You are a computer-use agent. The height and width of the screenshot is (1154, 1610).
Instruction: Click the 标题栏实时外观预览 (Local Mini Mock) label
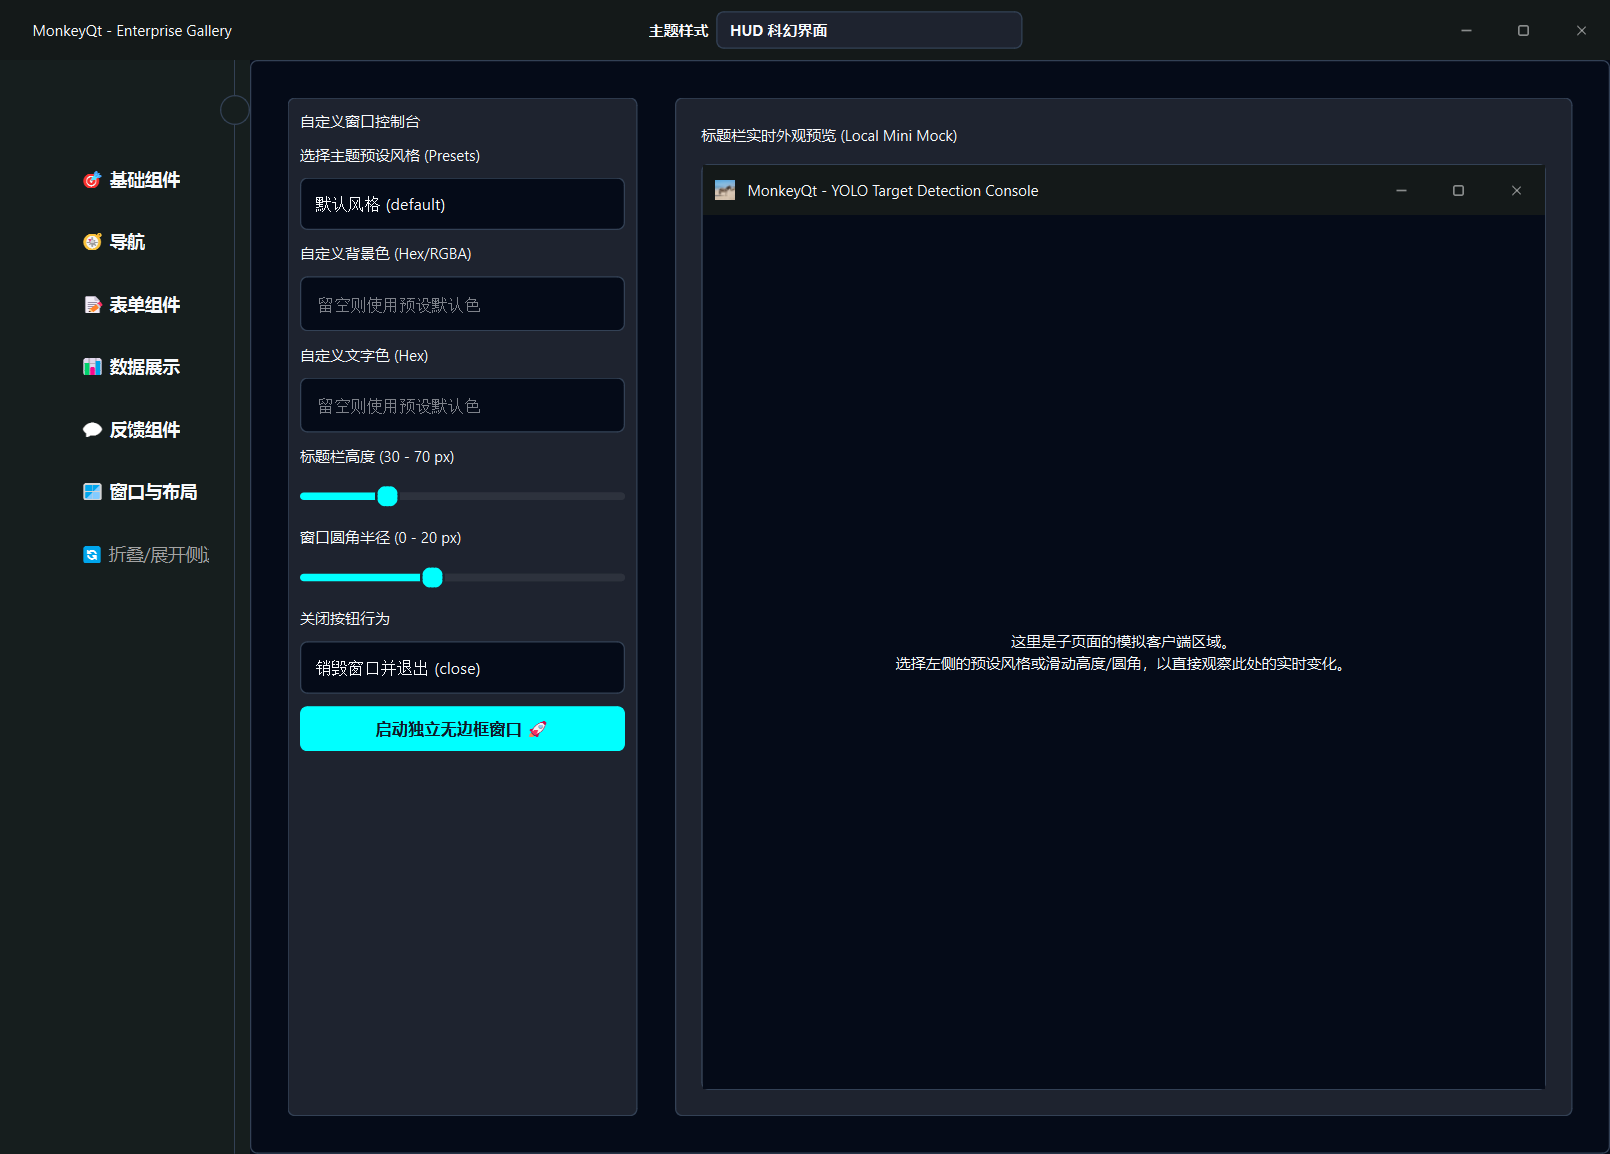(x=829, y=136)
